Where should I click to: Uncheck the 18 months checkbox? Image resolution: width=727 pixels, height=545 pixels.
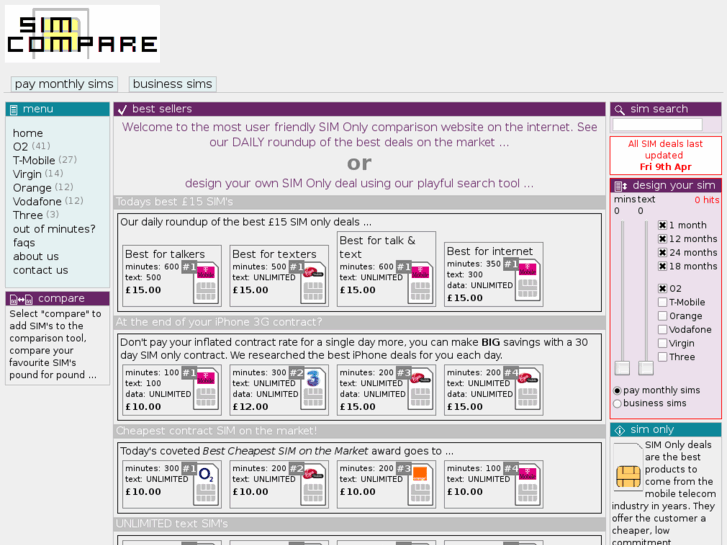[x=662, y=266]
